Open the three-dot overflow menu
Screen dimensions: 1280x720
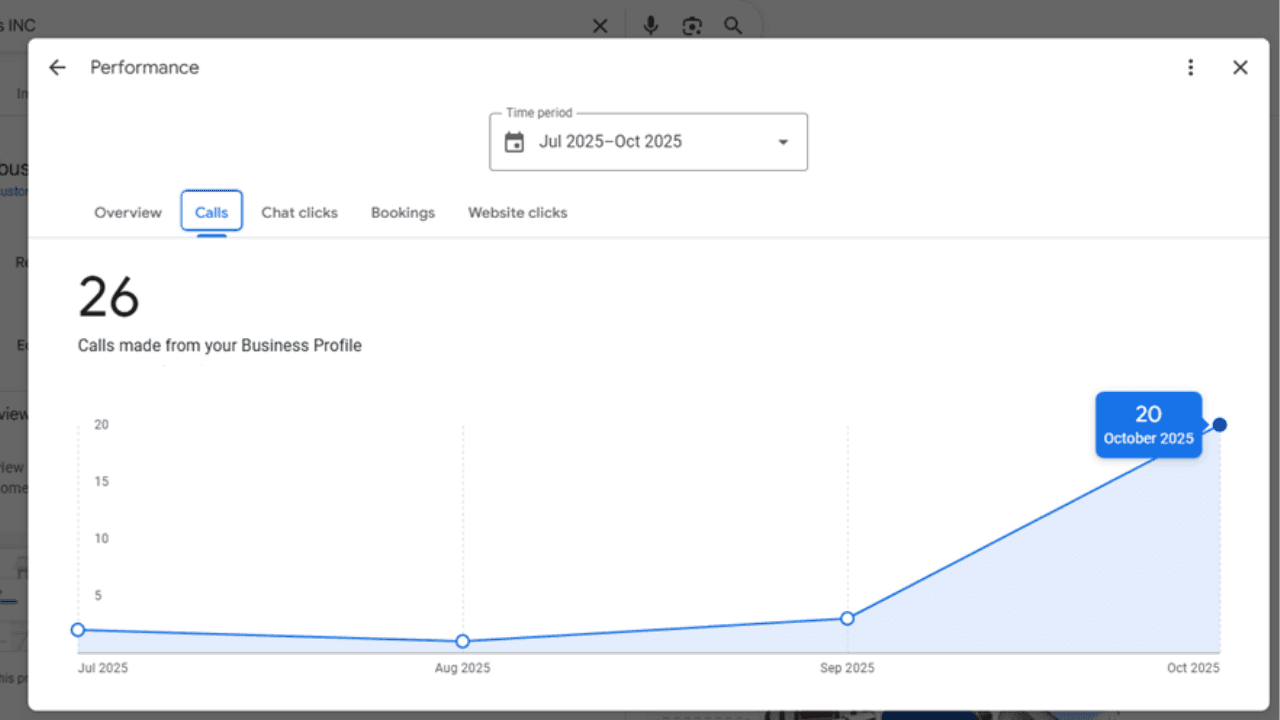pyautogui.click(x=1191, y=67)
